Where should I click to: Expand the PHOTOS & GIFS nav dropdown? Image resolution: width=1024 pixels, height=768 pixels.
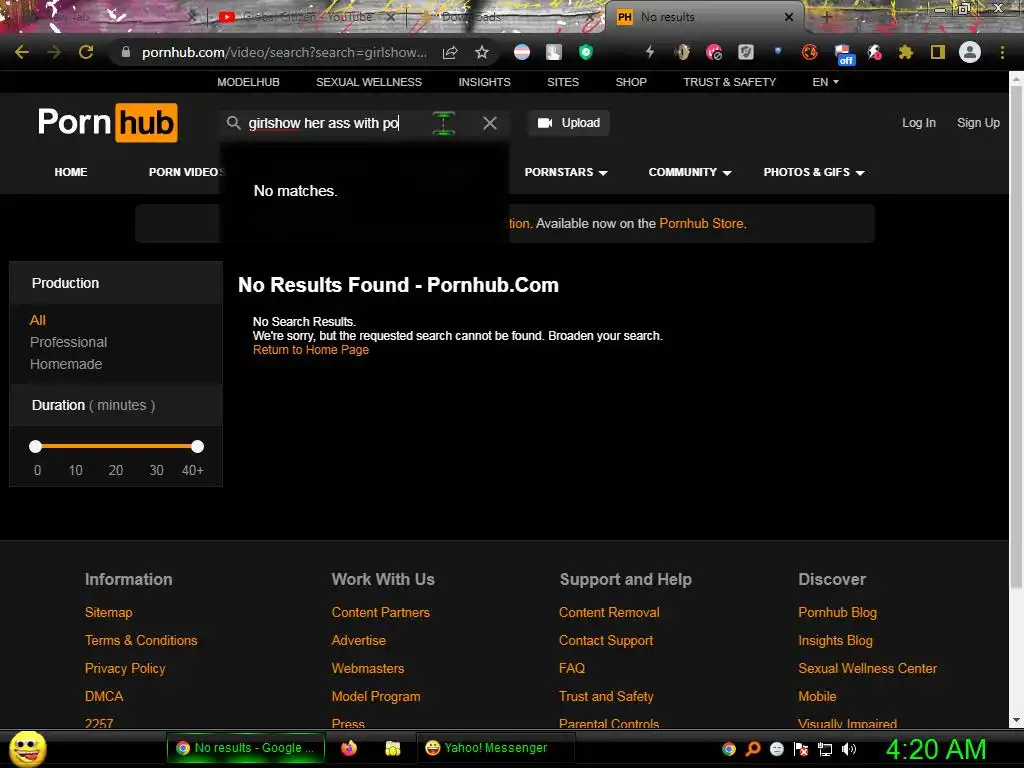pos(814,172)
